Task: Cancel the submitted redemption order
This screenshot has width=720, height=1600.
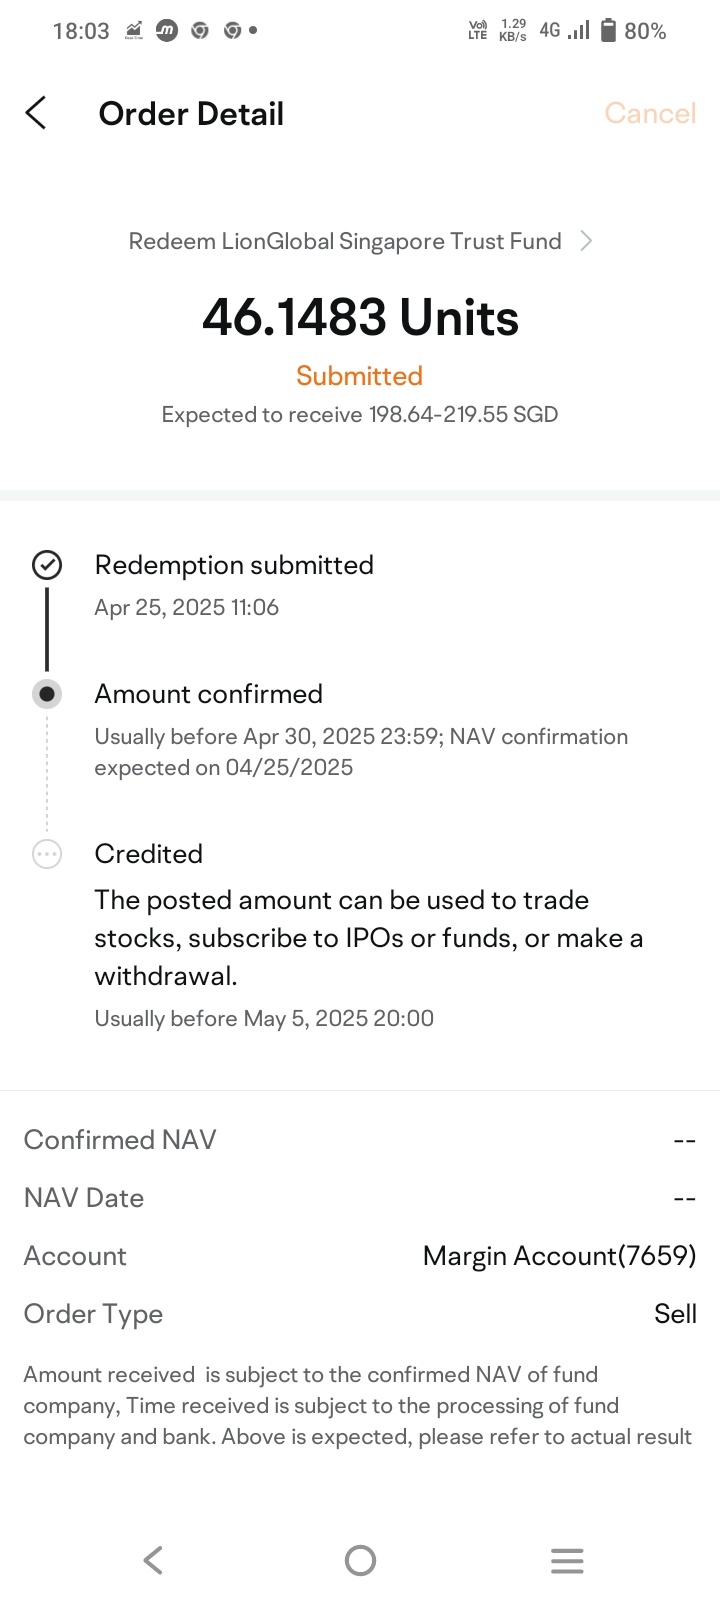Action: 650,113
